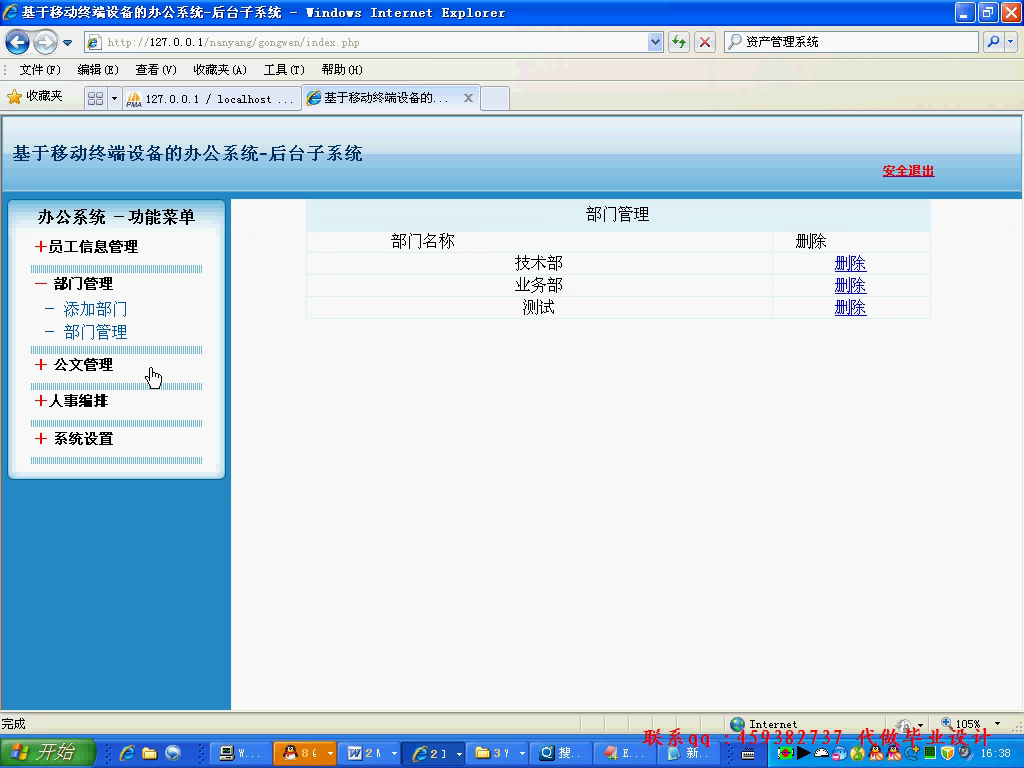The width and height of the screenshot is (1024, 768).
Task: Open the 添加部门 submenu item
Action: click(95, 309)
